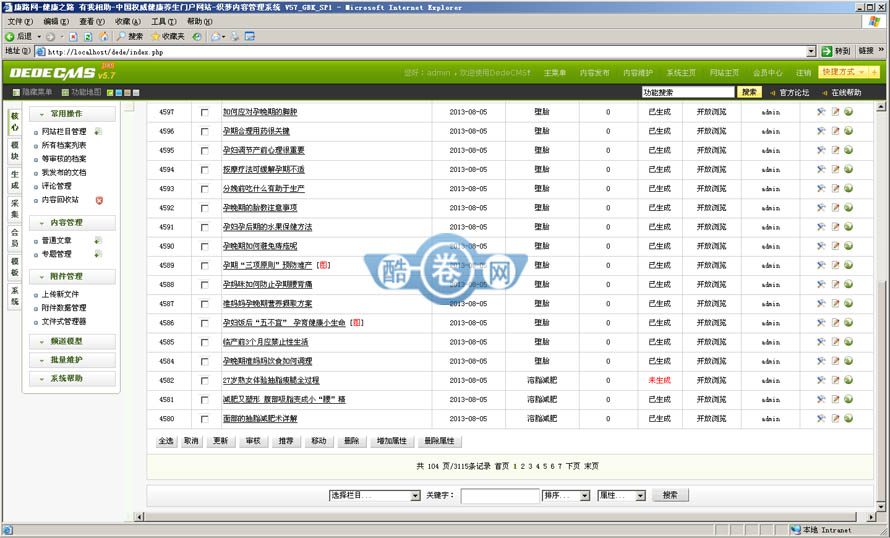Open the IE Favorites (收藏夹) star
This screenshot has height=538, width=890.
tap(155, 36)
